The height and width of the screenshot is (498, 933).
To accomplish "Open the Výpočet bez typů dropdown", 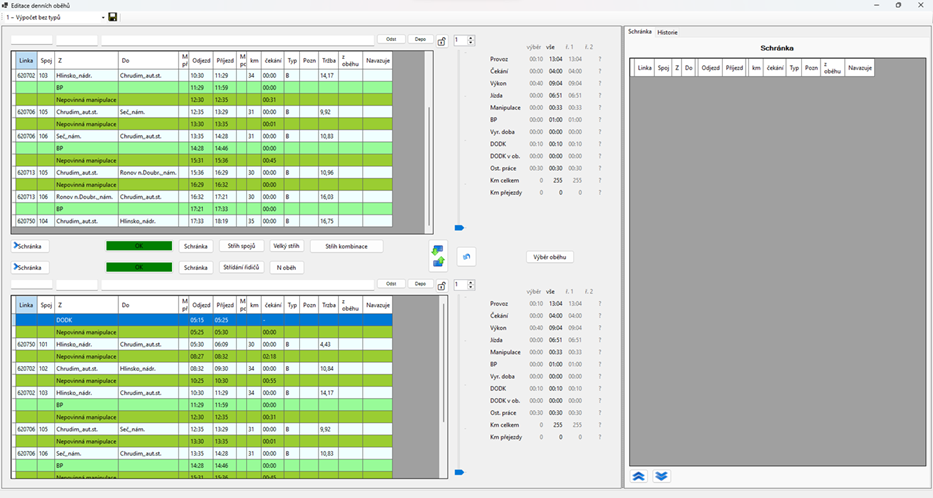I will click(x=102, y=17).
